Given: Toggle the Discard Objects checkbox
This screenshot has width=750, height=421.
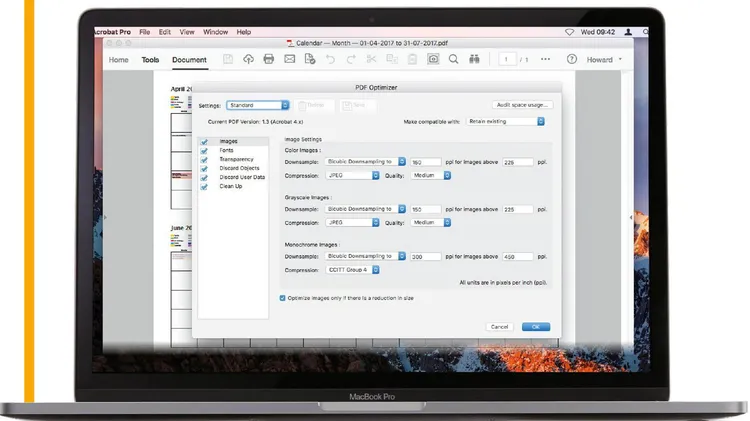Looking at the screenshot, I should tap(204, 168).
